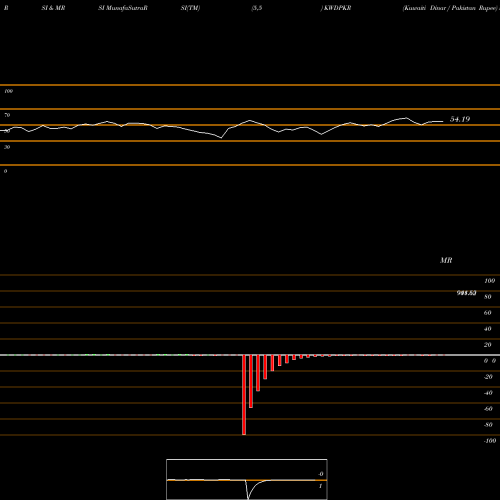Click the "SI & MR" header text
This screenshot has height=500, width=500.
(x=53, y=8)
